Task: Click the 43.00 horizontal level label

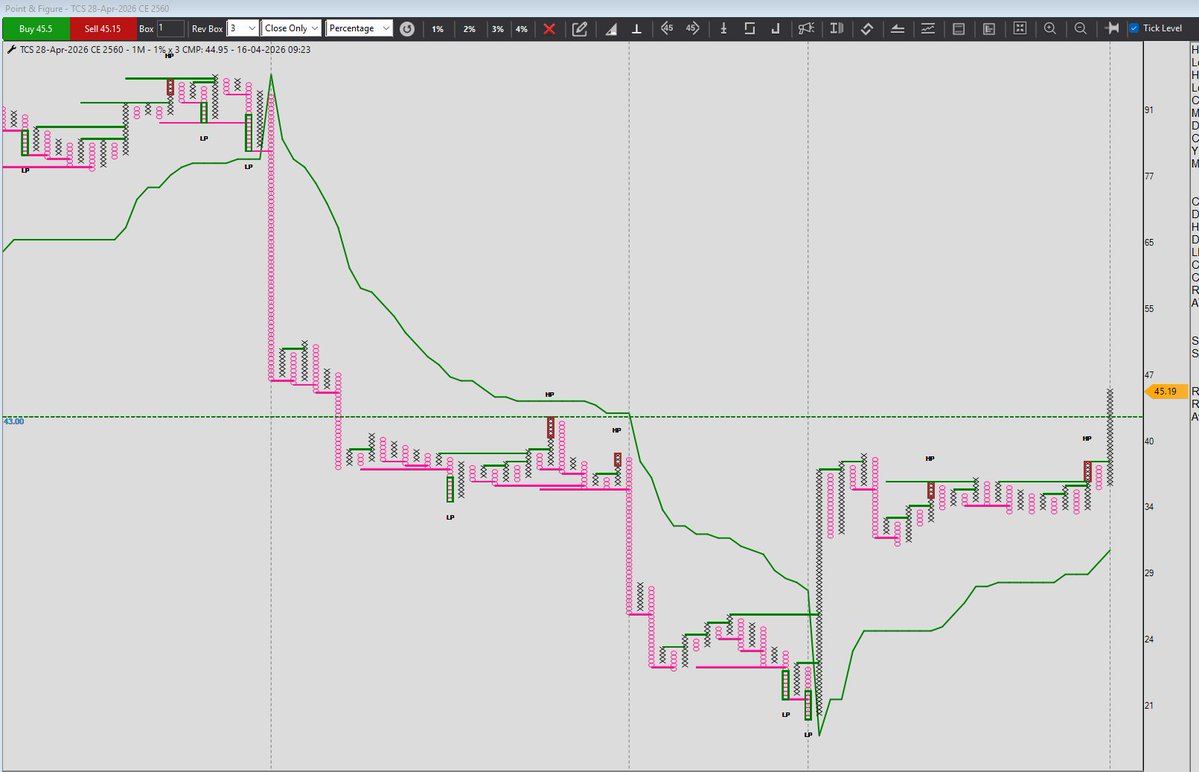Action: (14, 421)
